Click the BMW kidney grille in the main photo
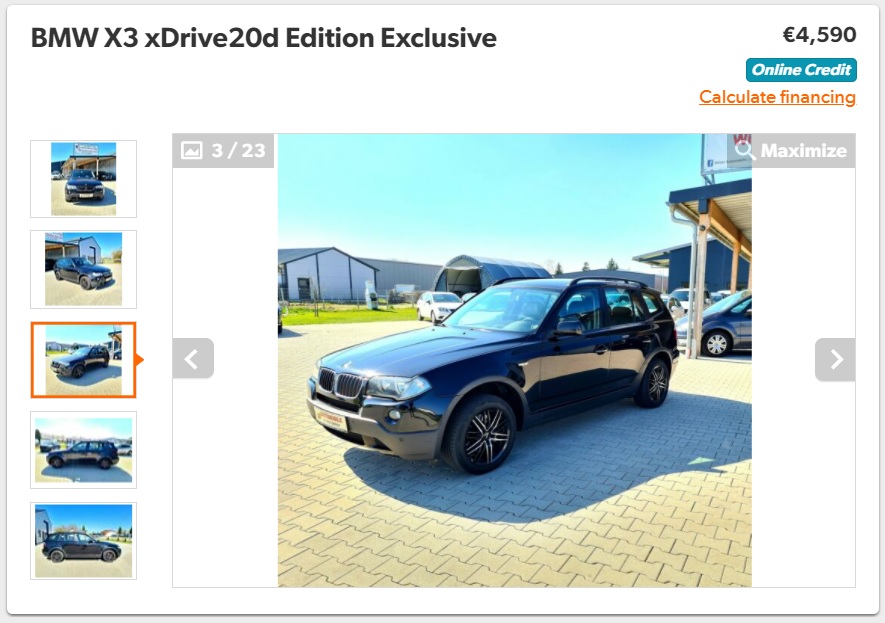 (341, 384)
